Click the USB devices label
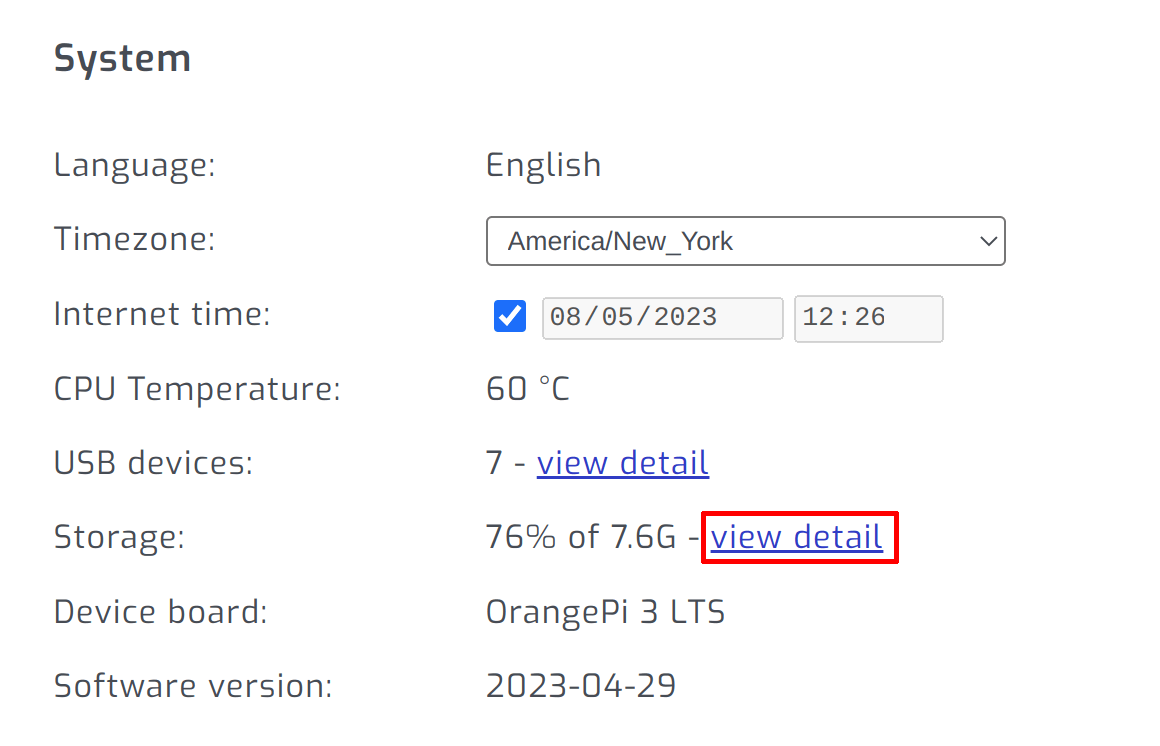The height and width of the screenshot is (746, 1160). [153, 463]
